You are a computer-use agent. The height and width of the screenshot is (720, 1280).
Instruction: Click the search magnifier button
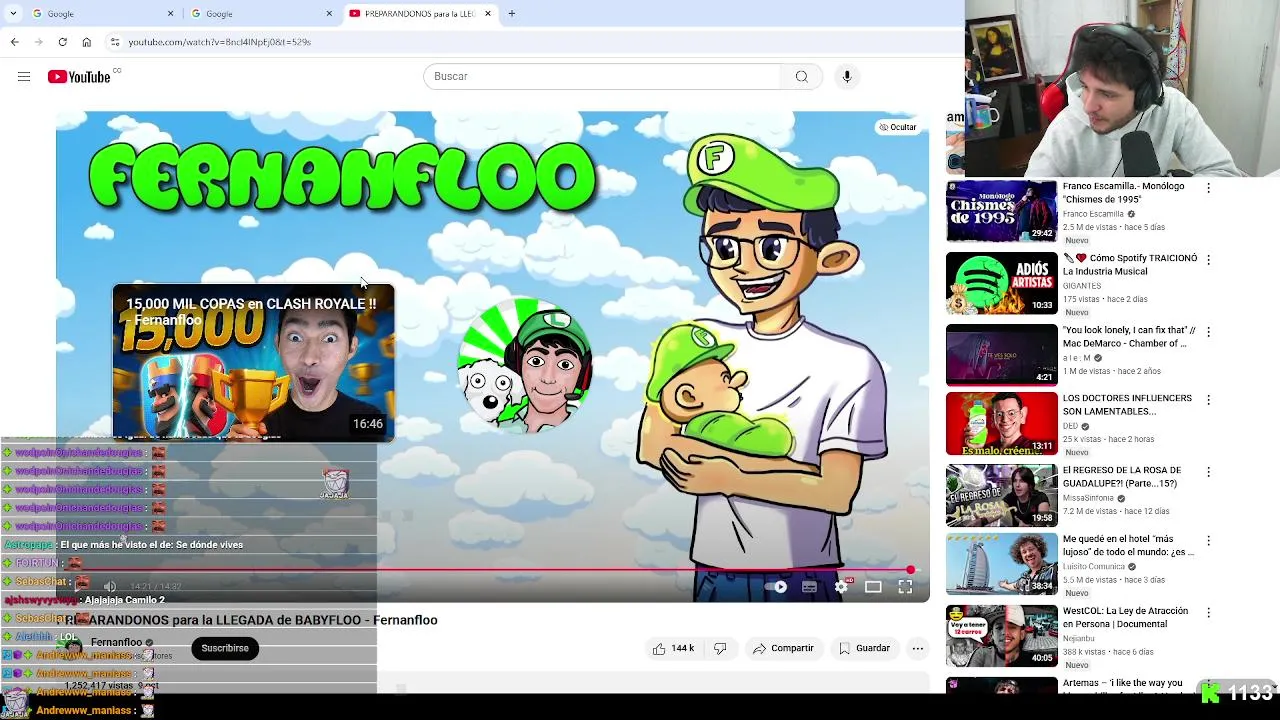coord(802,77)
